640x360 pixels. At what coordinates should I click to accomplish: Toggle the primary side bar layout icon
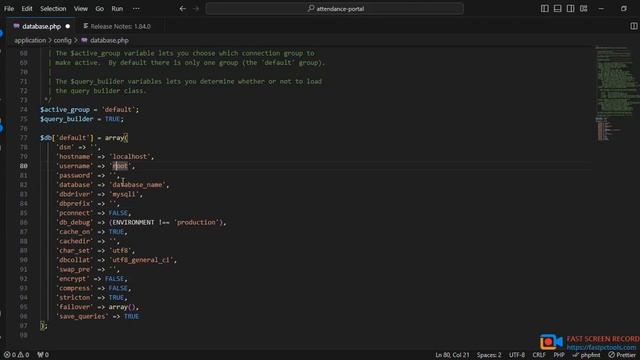tap(544, 9)
